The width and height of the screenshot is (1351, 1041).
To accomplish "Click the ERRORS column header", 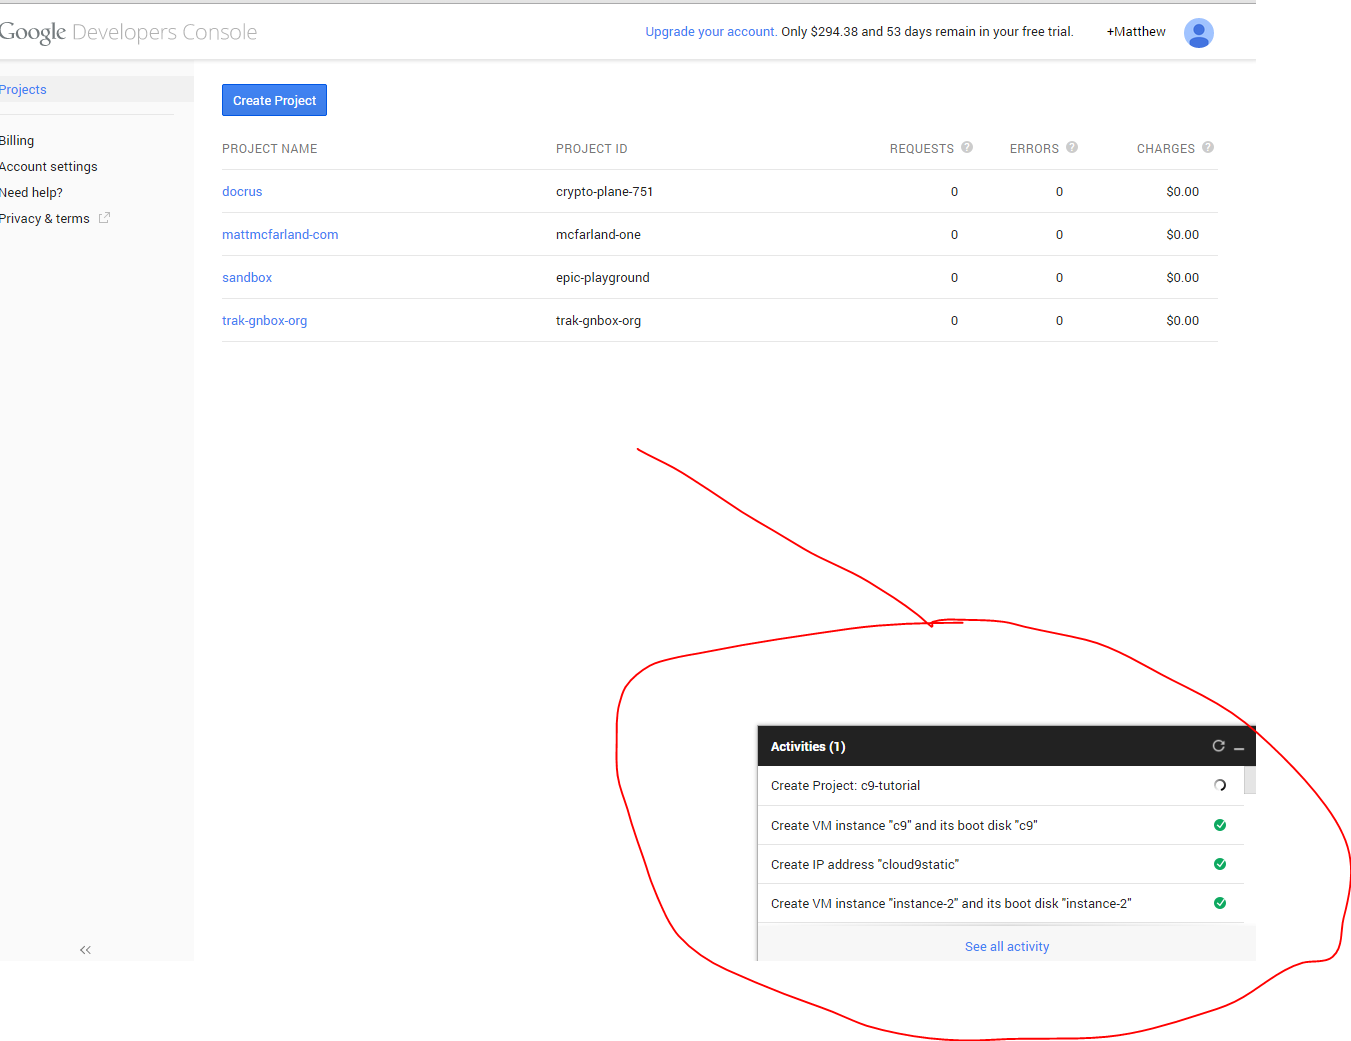I will pos(1034,148).
